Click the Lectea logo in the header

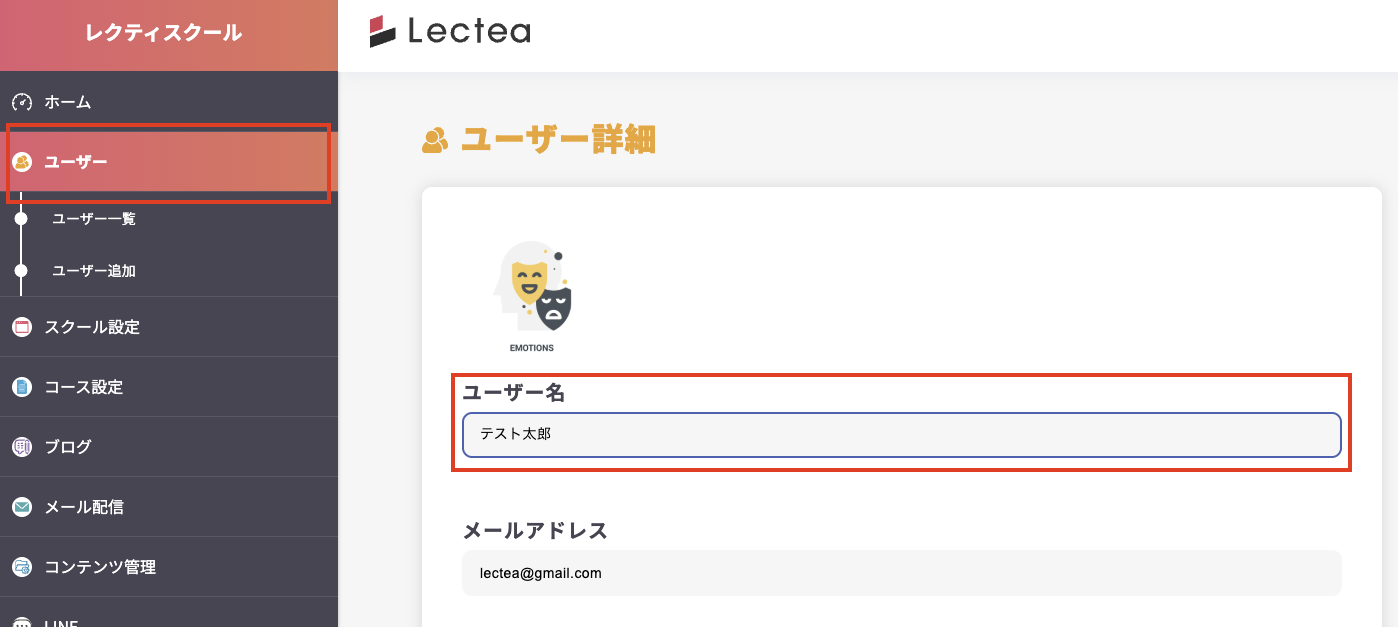coord(449,31)
